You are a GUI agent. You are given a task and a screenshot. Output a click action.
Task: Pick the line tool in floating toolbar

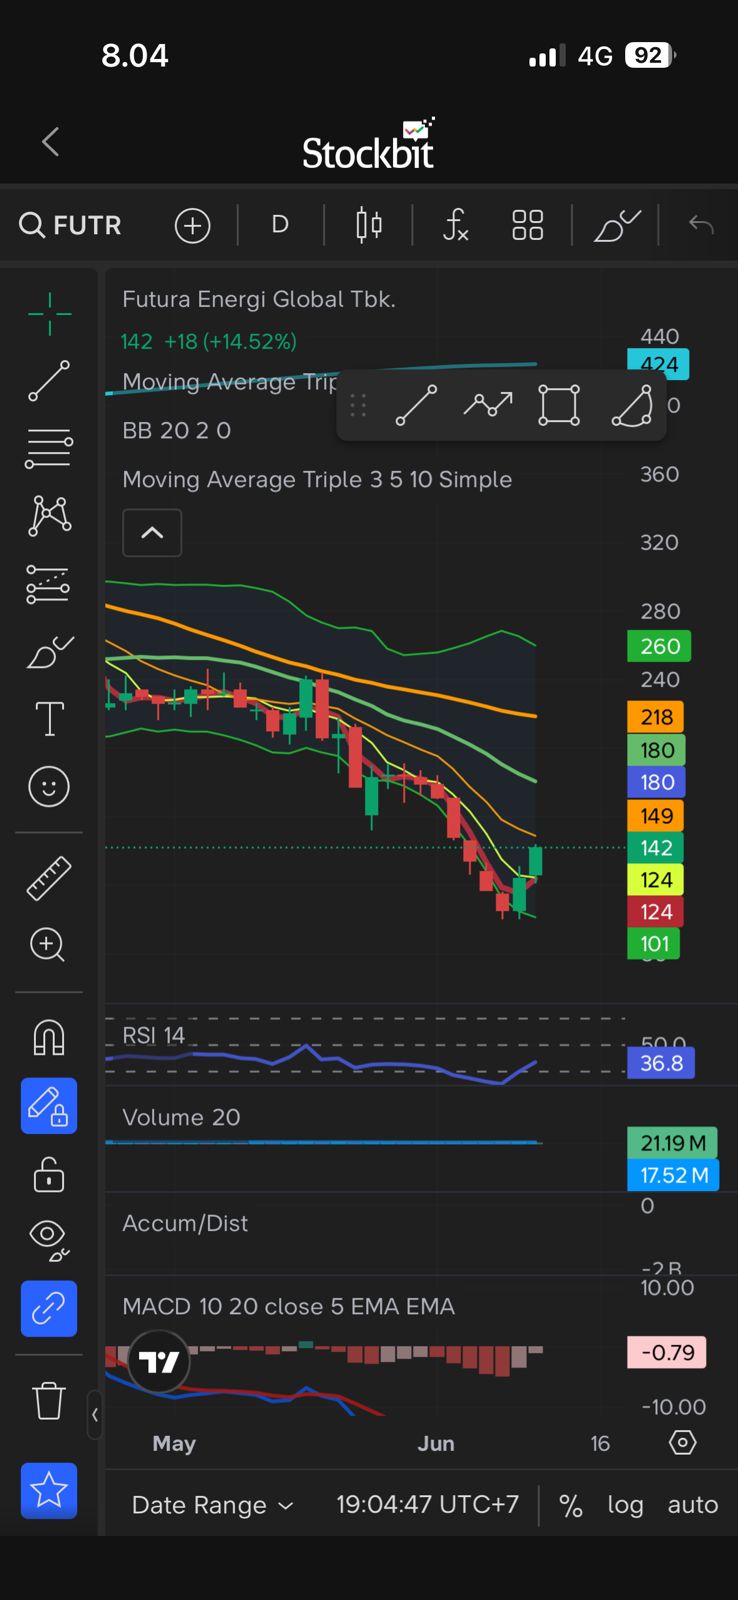(416, 405)
